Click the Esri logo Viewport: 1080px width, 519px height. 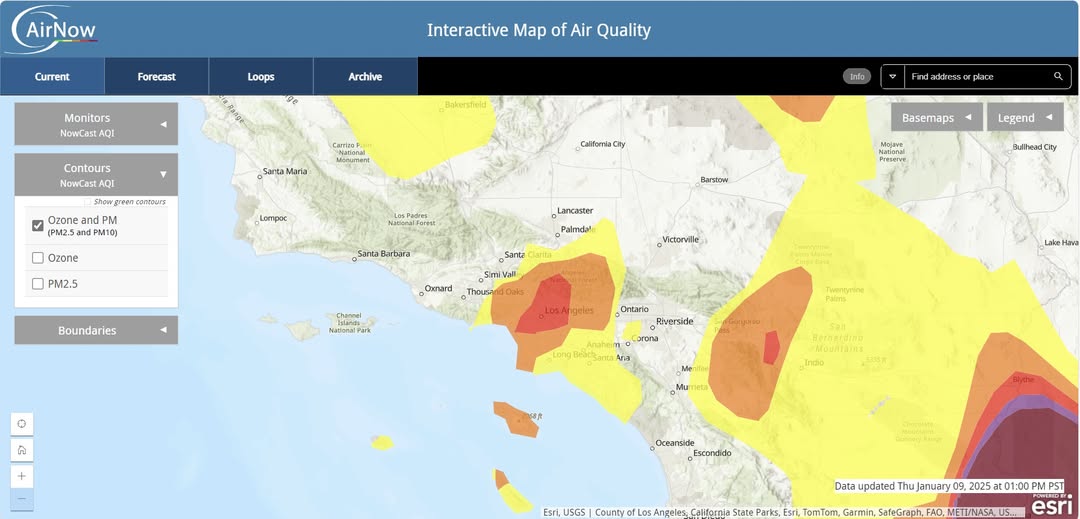coord(1051,505)
